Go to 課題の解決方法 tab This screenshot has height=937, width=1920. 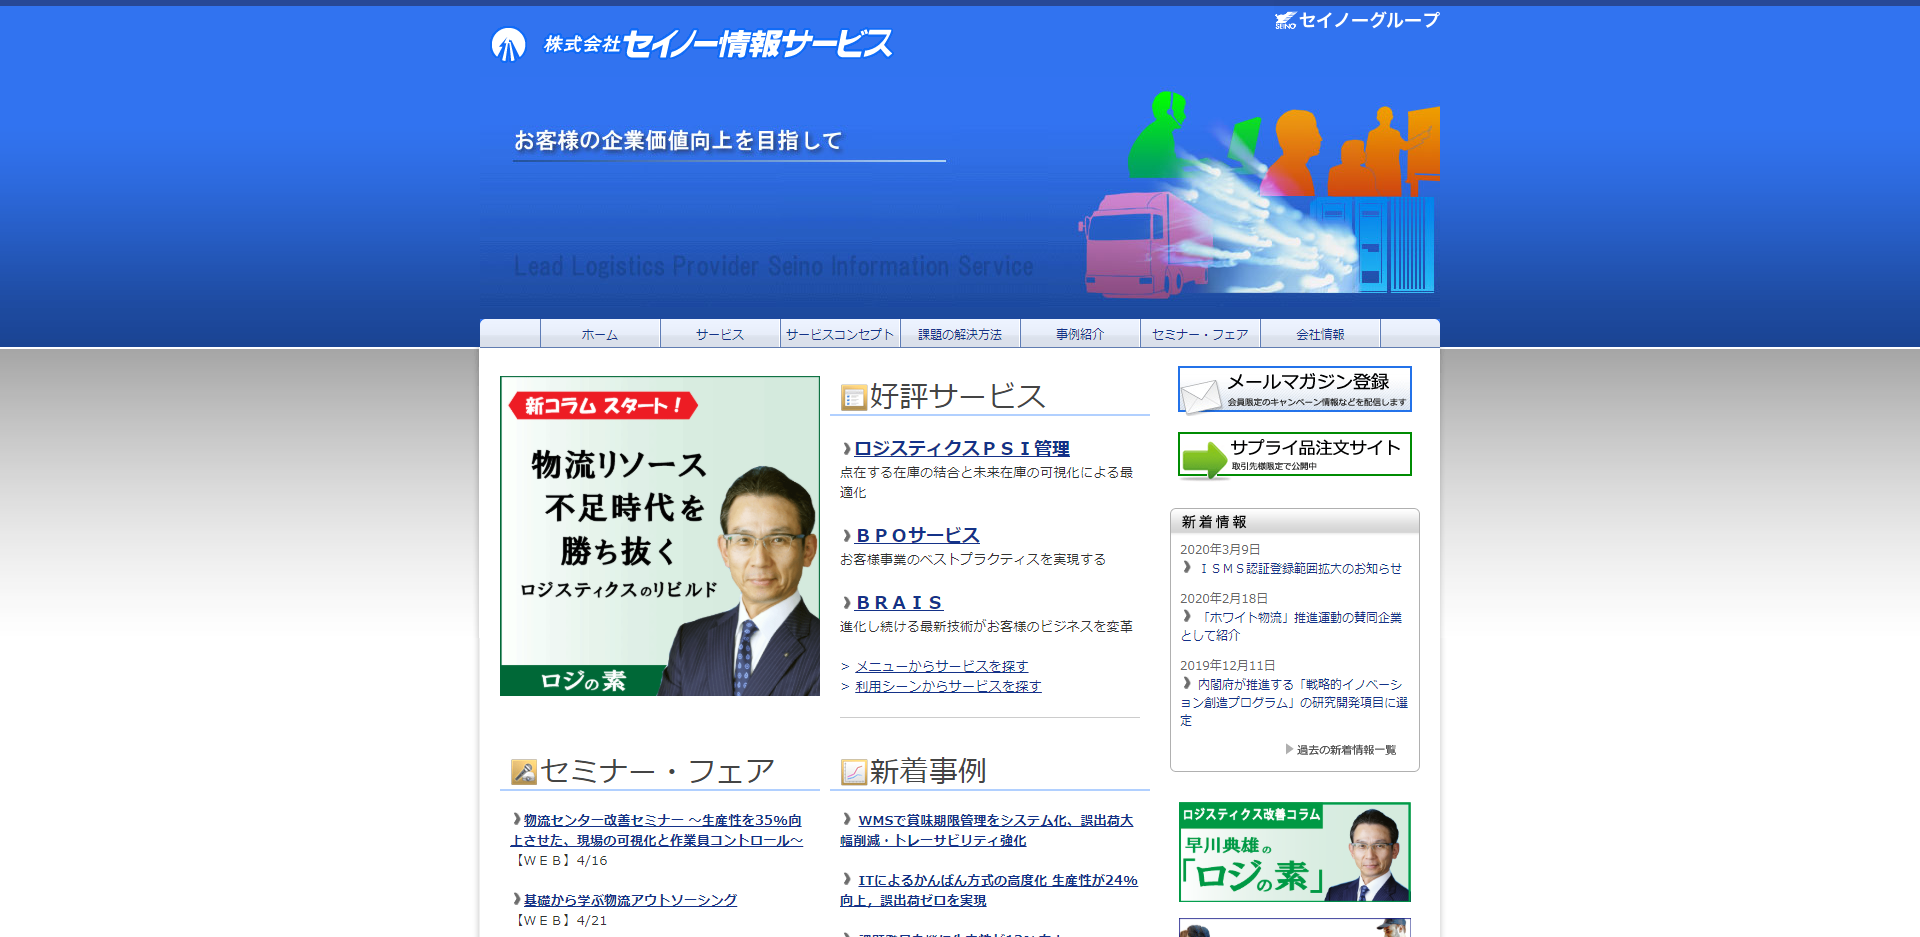[x=960, y=334]
